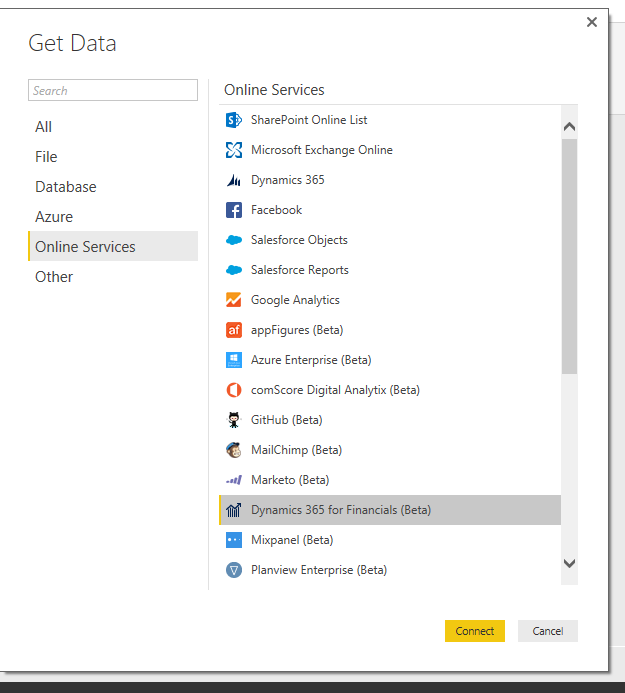Select the Azure category
Screen dimensions: 625x693
54,217
